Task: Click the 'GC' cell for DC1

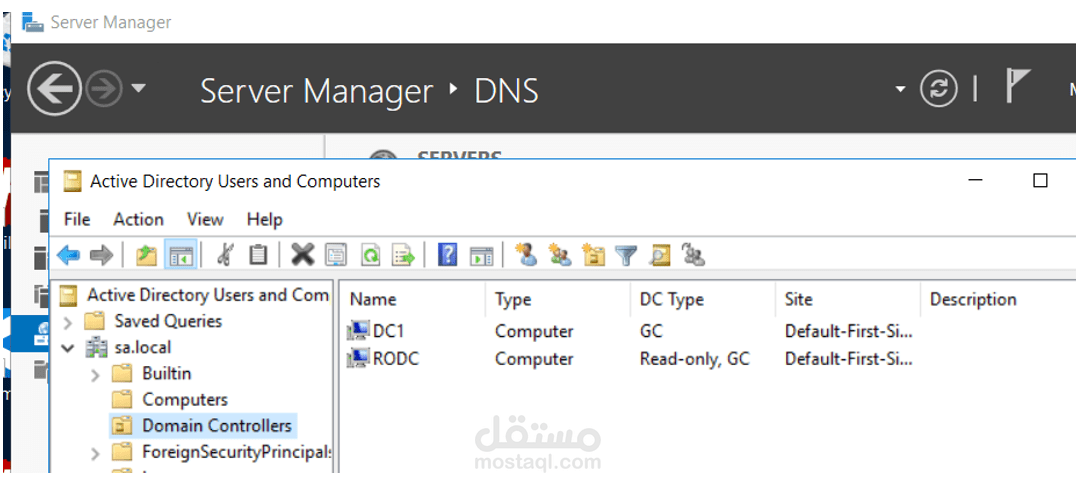Action: (651, 331)
